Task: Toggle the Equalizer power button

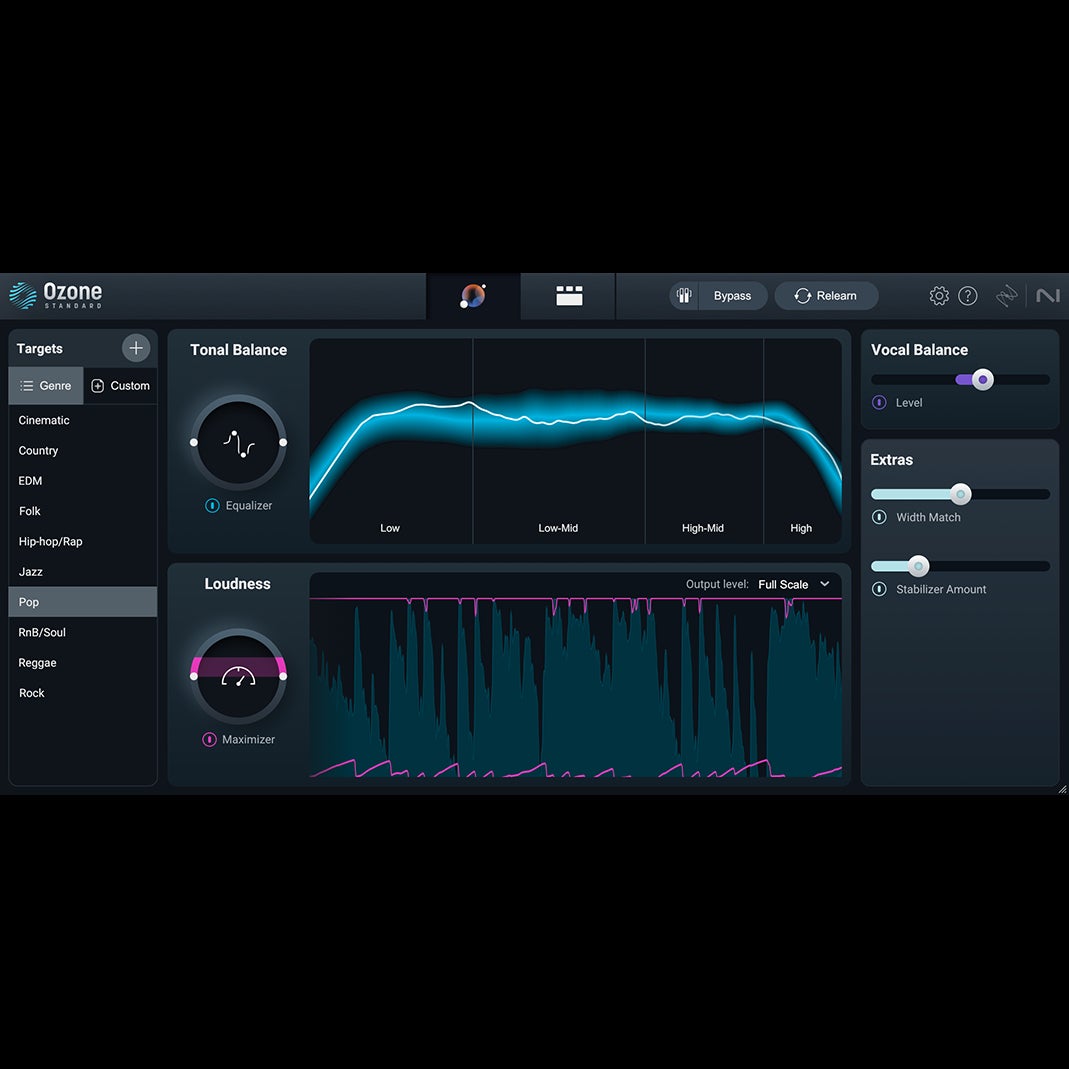Action: (x=212, y=505)
